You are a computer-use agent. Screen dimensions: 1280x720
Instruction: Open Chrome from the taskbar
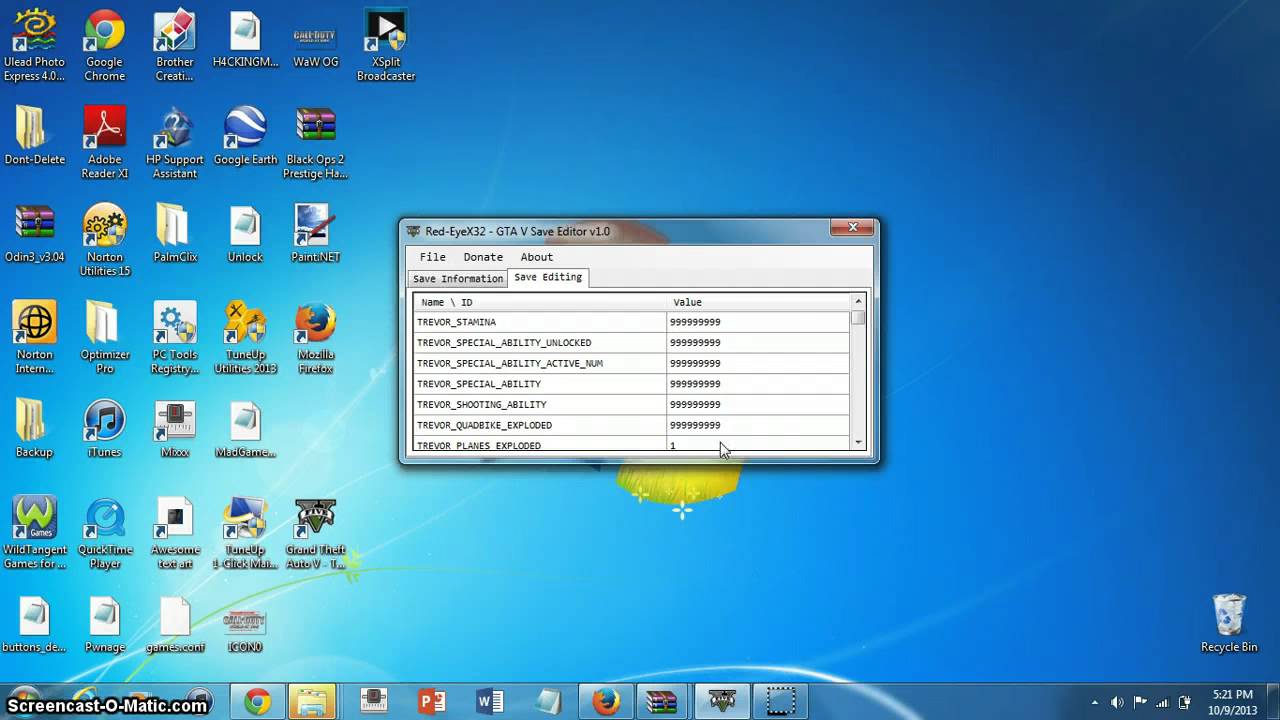point(258,702)
